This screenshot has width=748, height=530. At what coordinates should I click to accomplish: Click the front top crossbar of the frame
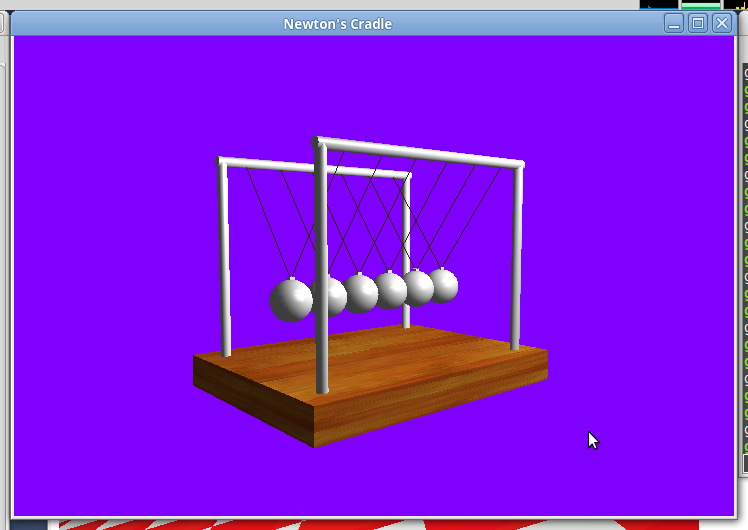point(418,153)
